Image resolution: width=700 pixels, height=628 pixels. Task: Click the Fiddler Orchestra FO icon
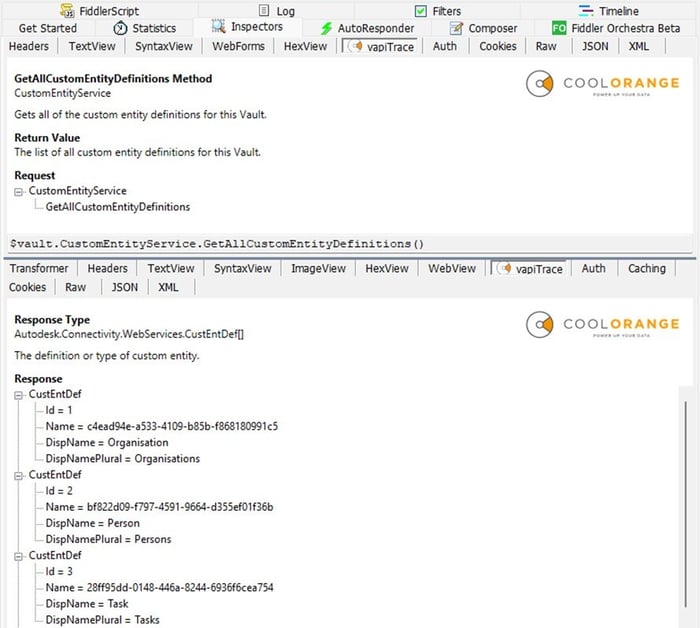[559, 28]
